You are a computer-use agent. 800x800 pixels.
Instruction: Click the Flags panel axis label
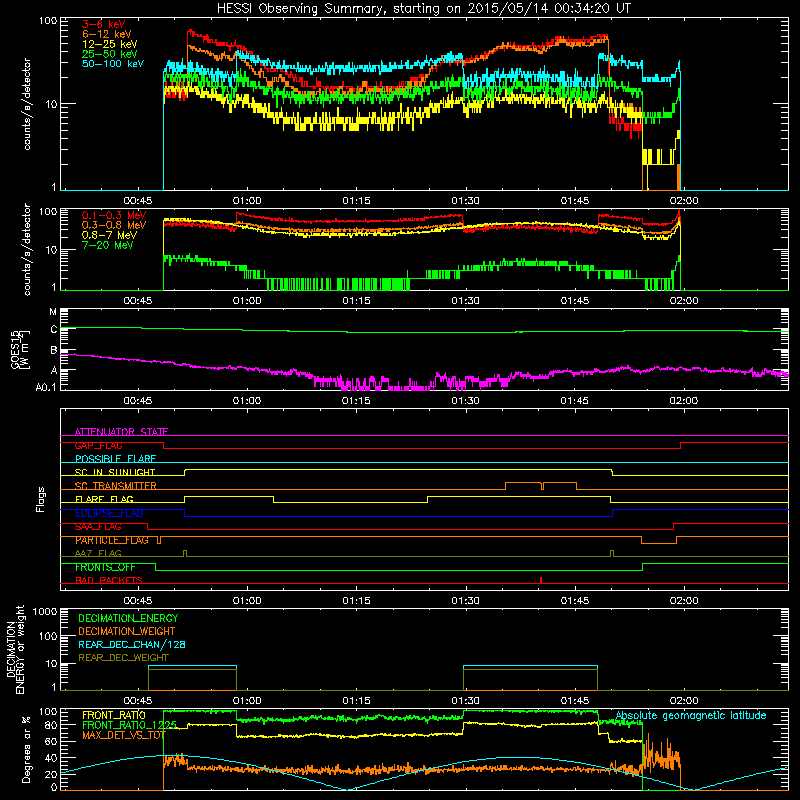[41, 499]
